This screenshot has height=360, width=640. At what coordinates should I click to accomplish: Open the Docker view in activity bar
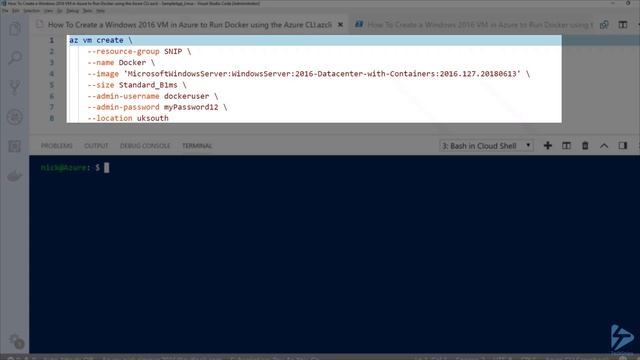click(x=15, y=176)
